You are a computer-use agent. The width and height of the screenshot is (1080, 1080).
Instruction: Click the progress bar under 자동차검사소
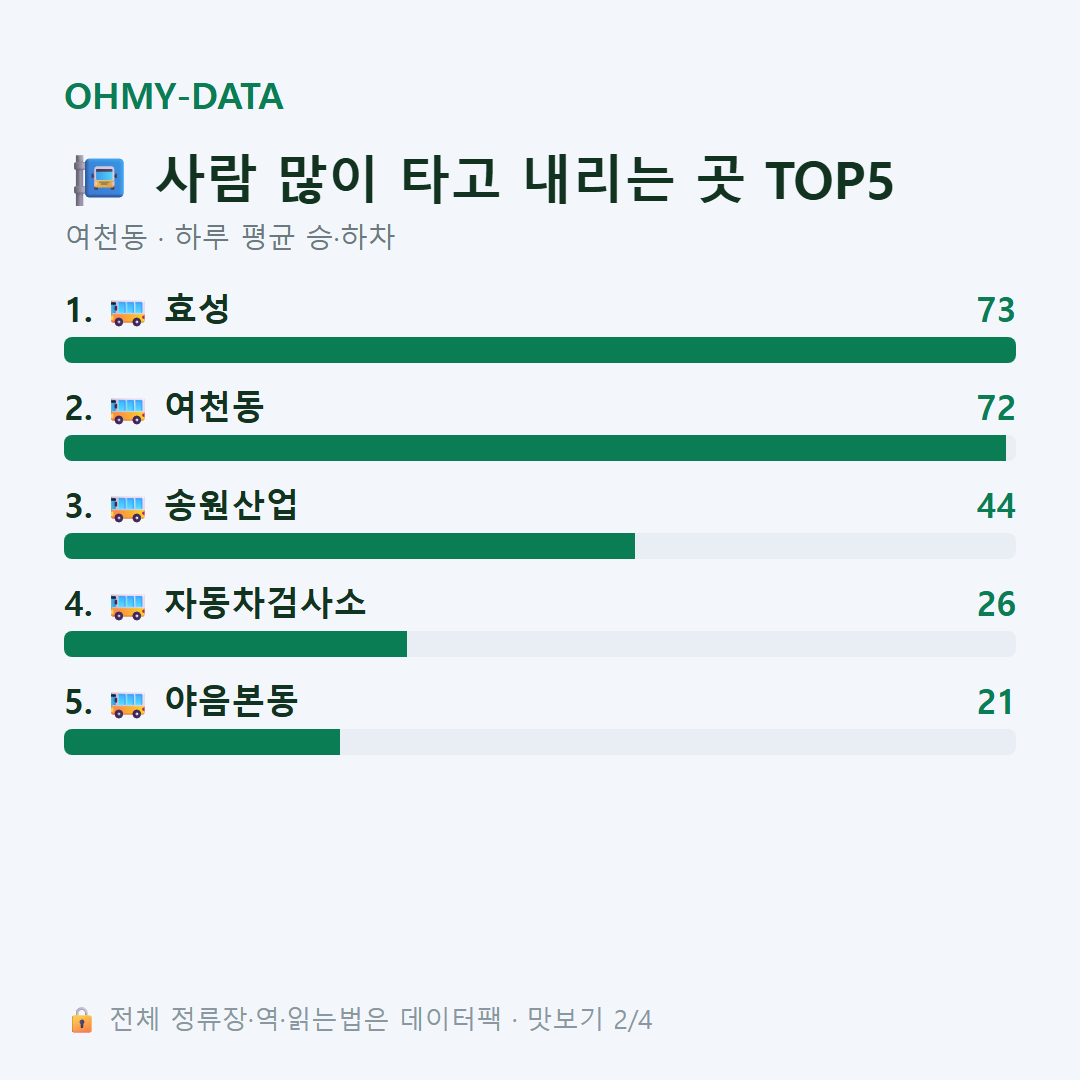[540, 644]
